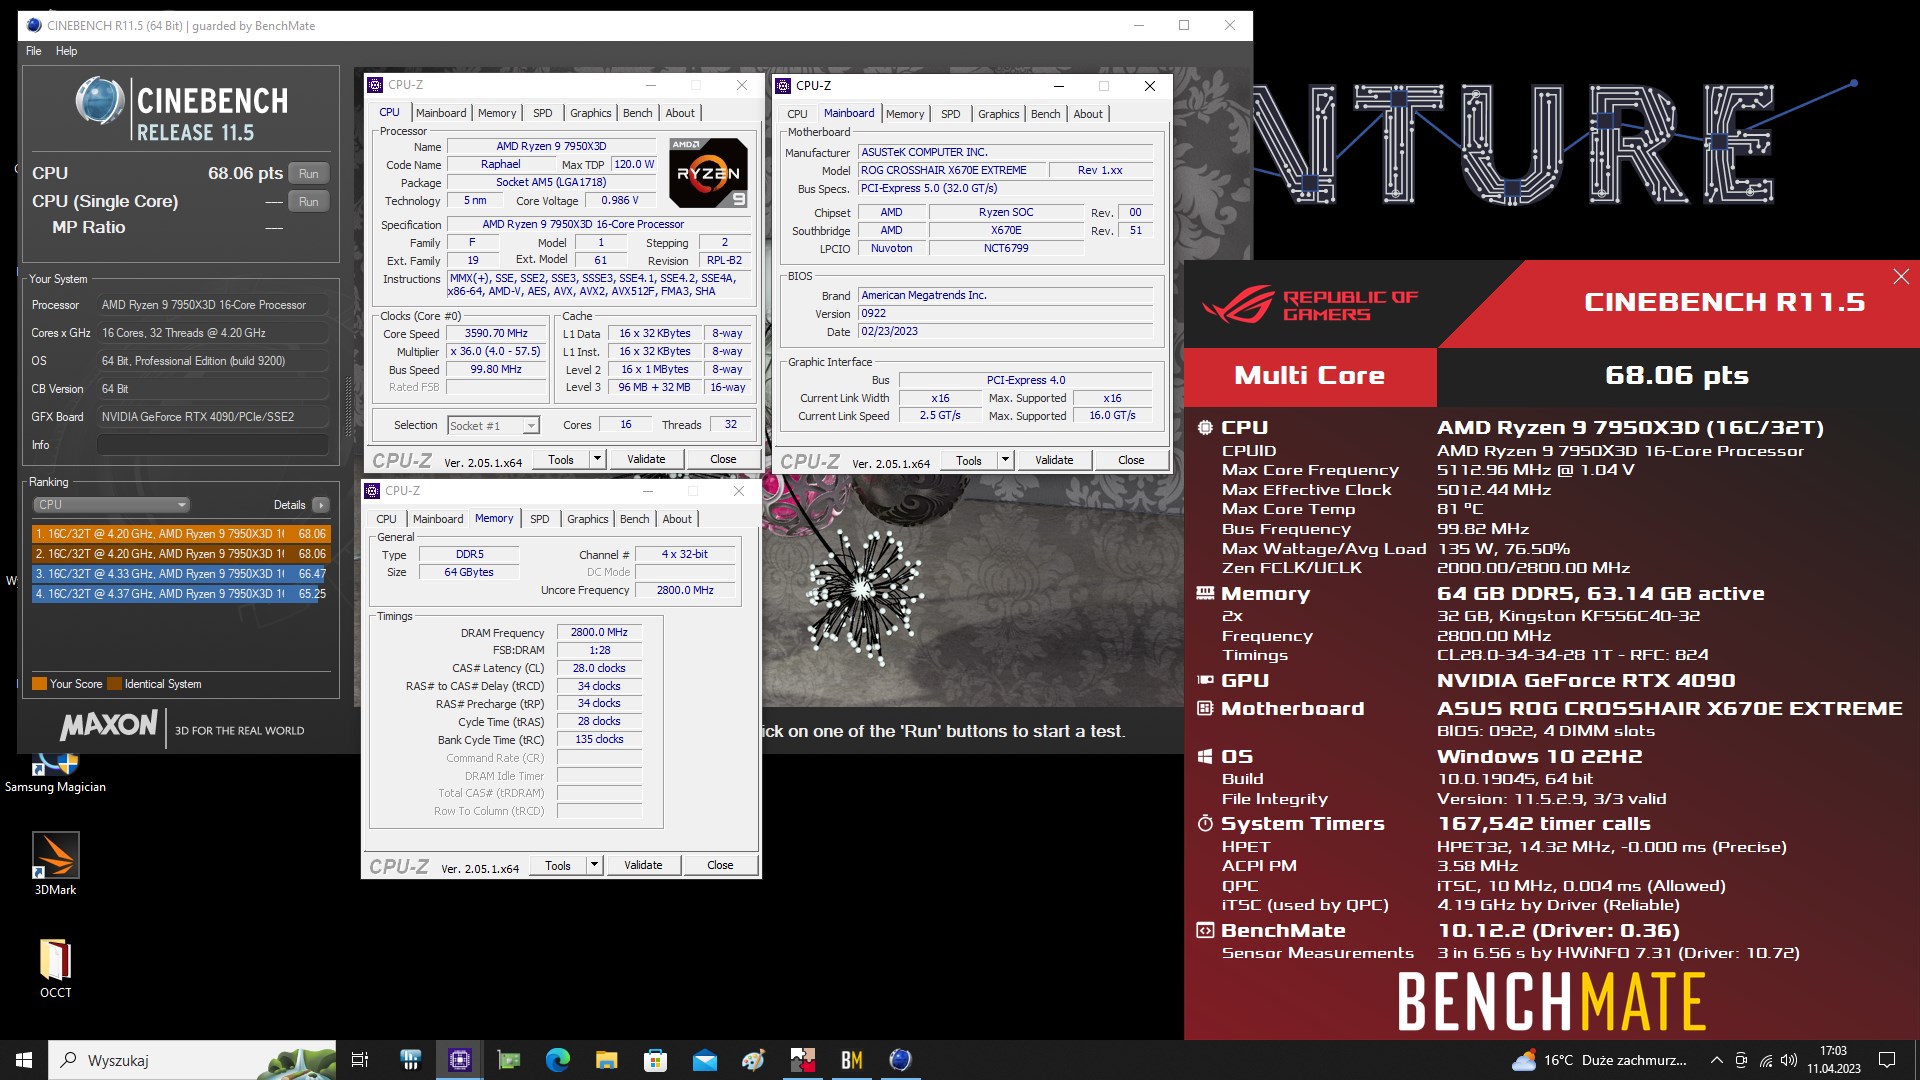Click the Windows search box Wyszukaj
This screenshot has width=1920, height=1080.
[x=194, y=1060]
